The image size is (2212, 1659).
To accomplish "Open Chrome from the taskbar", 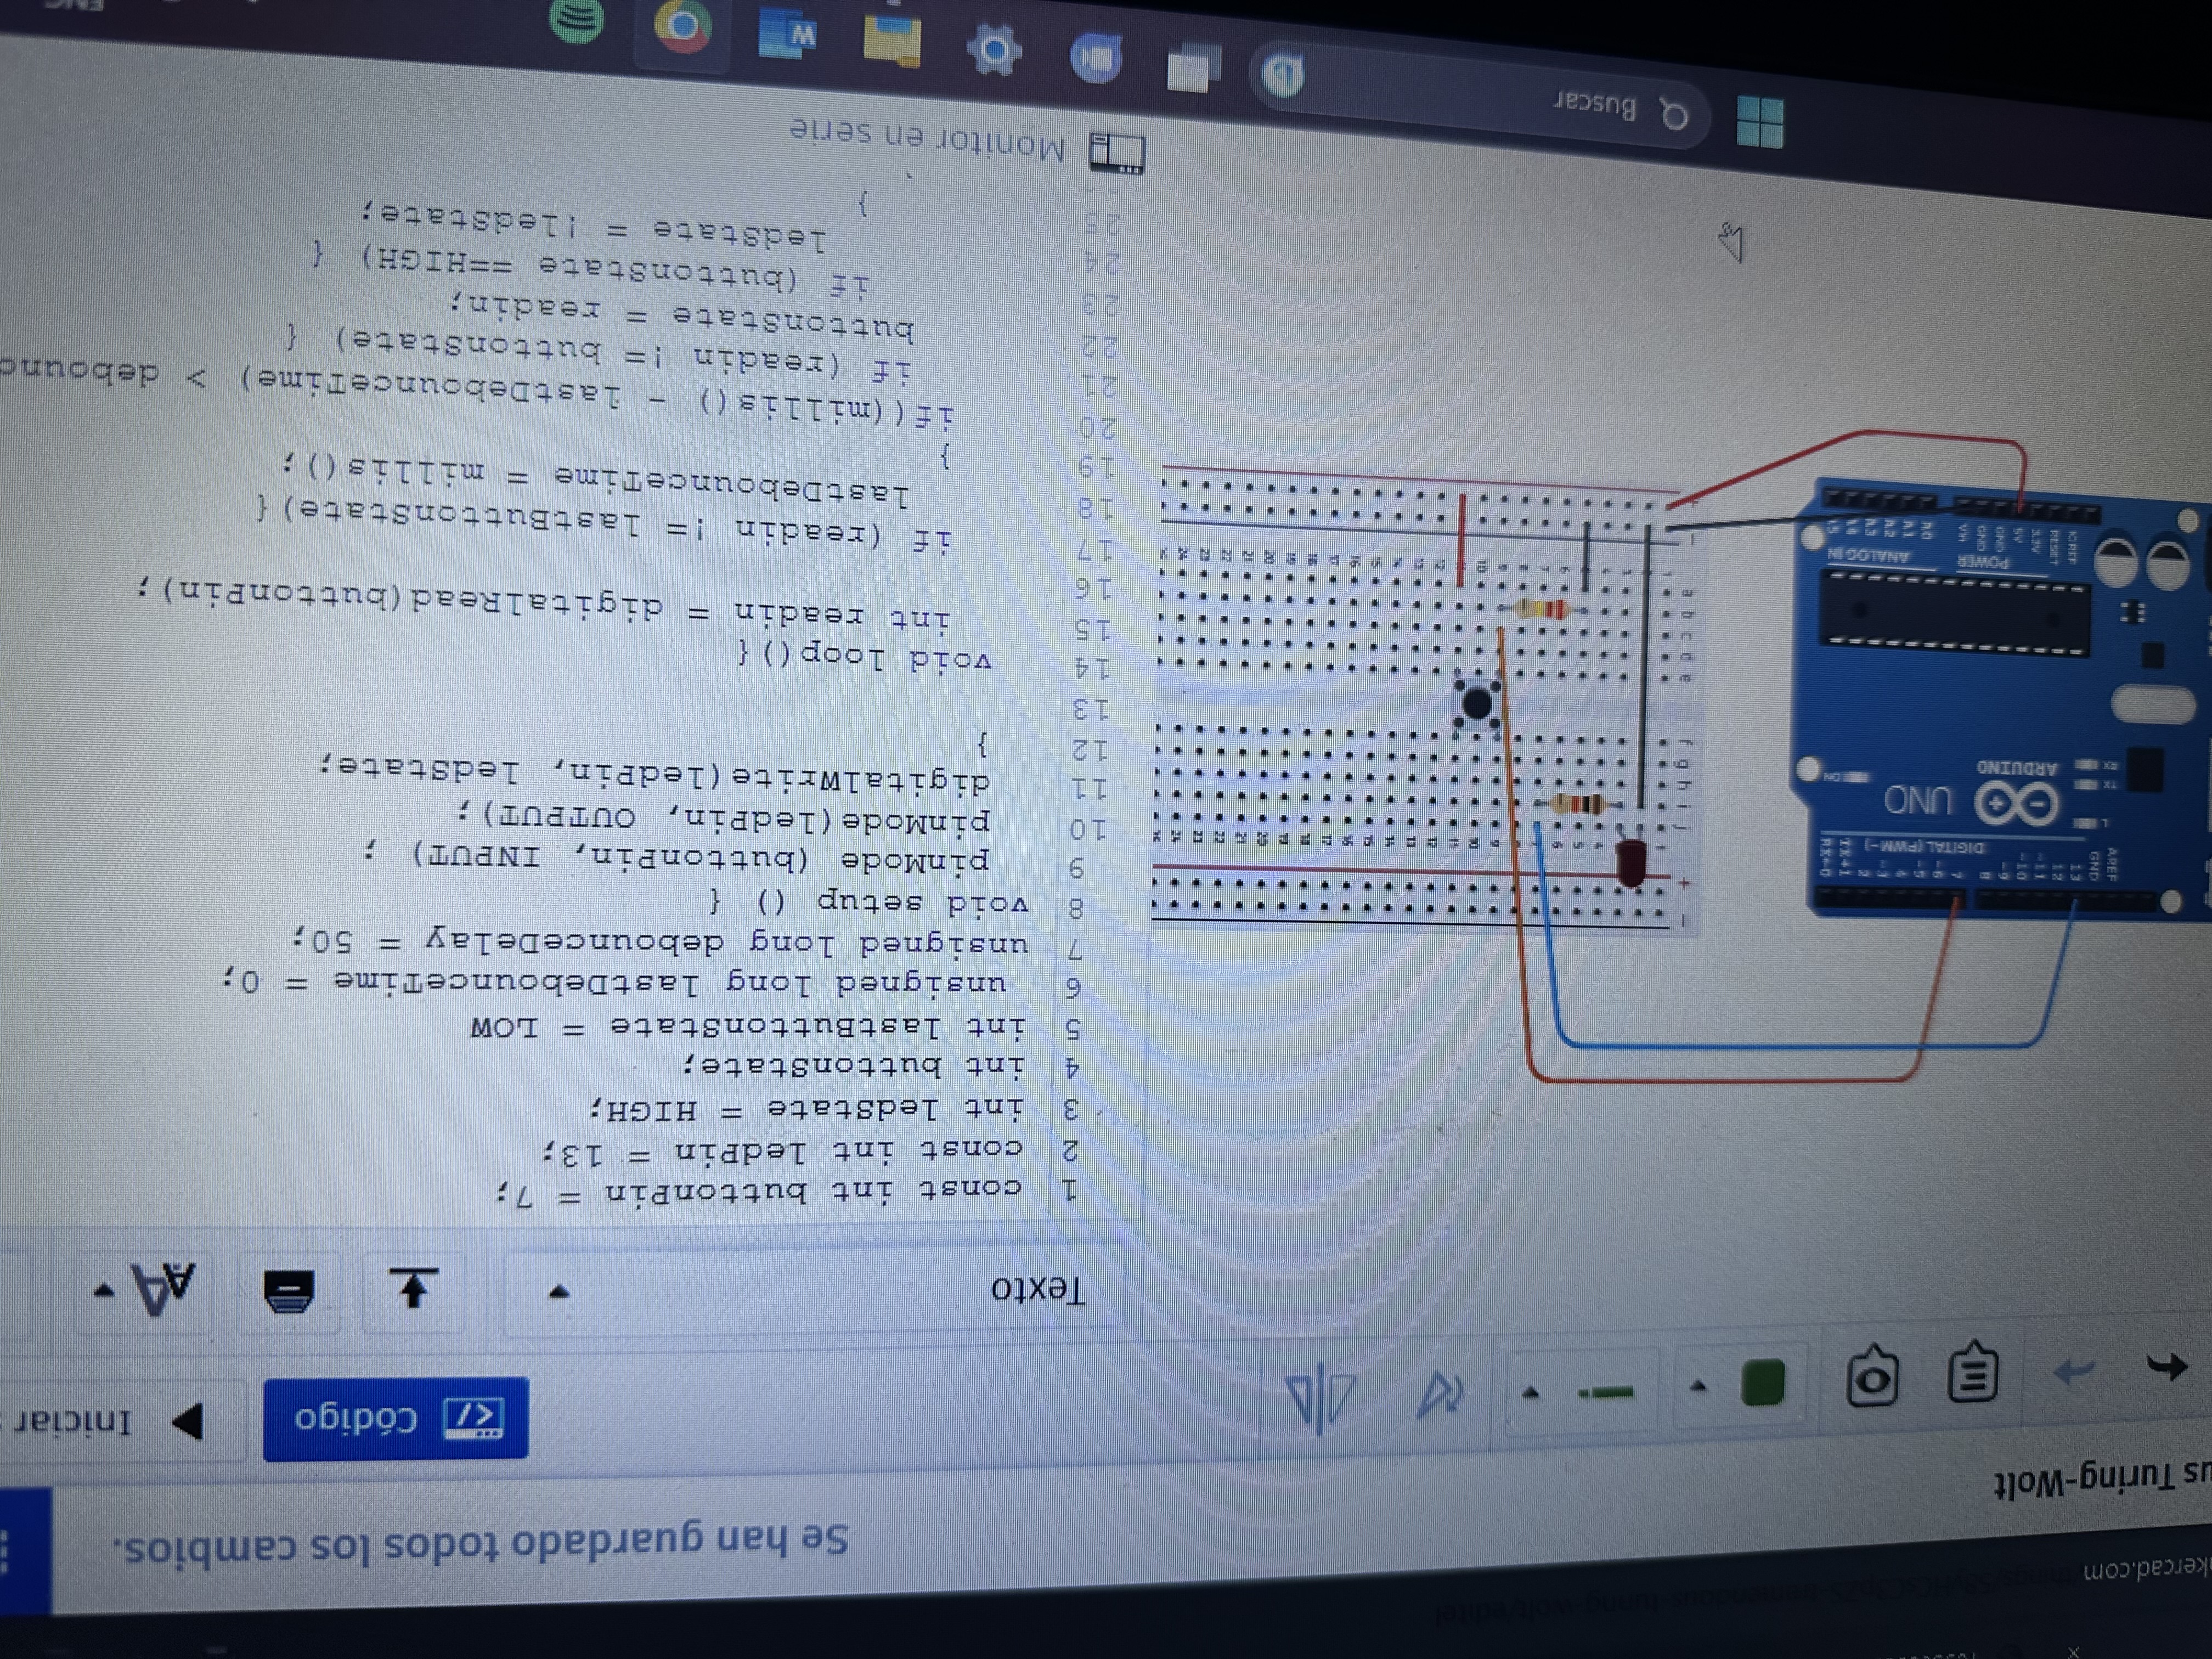I will tap(683, 27).
